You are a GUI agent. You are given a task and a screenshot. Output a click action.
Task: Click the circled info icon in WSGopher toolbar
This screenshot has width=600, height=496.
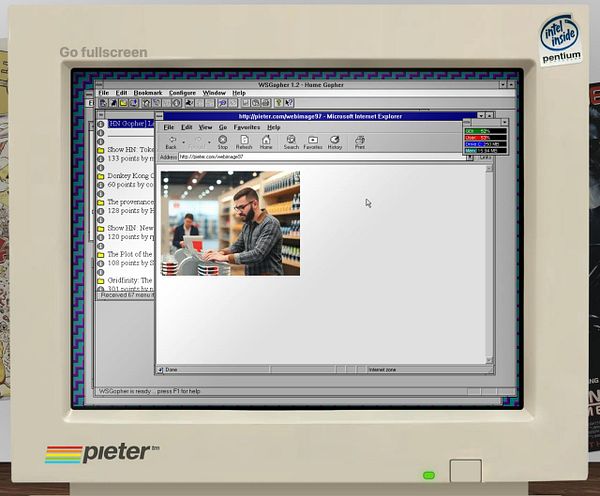pyautogui.click(x=176, y=103)
